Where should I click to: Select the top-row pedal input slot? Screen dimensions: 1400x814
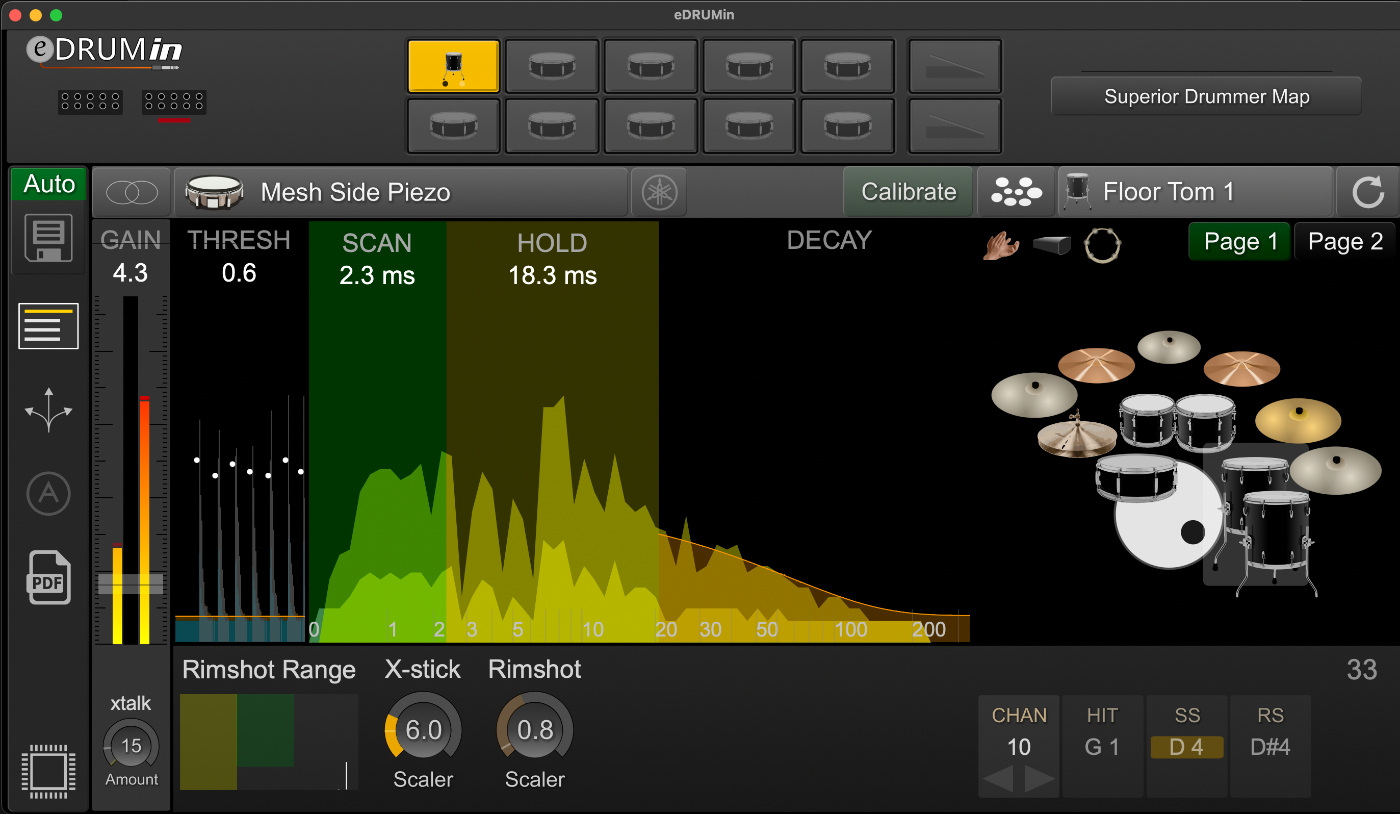click(955, 67)
